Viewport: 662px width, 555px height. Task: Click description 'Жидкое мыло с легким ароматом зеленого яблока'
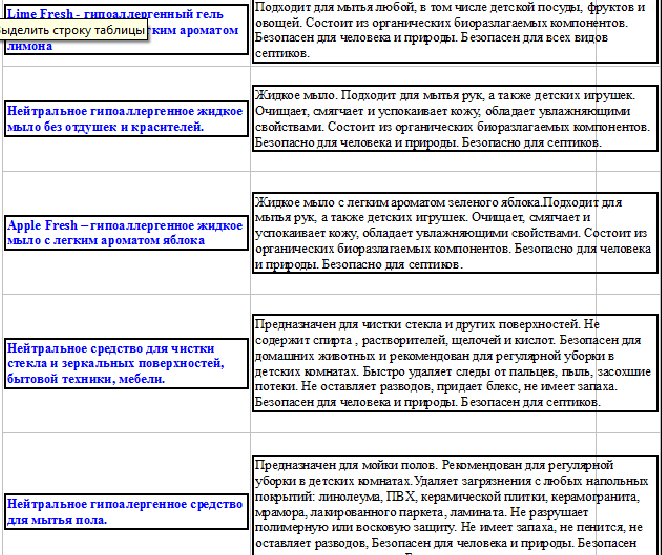pyautogui.click(x=455, y=233)
